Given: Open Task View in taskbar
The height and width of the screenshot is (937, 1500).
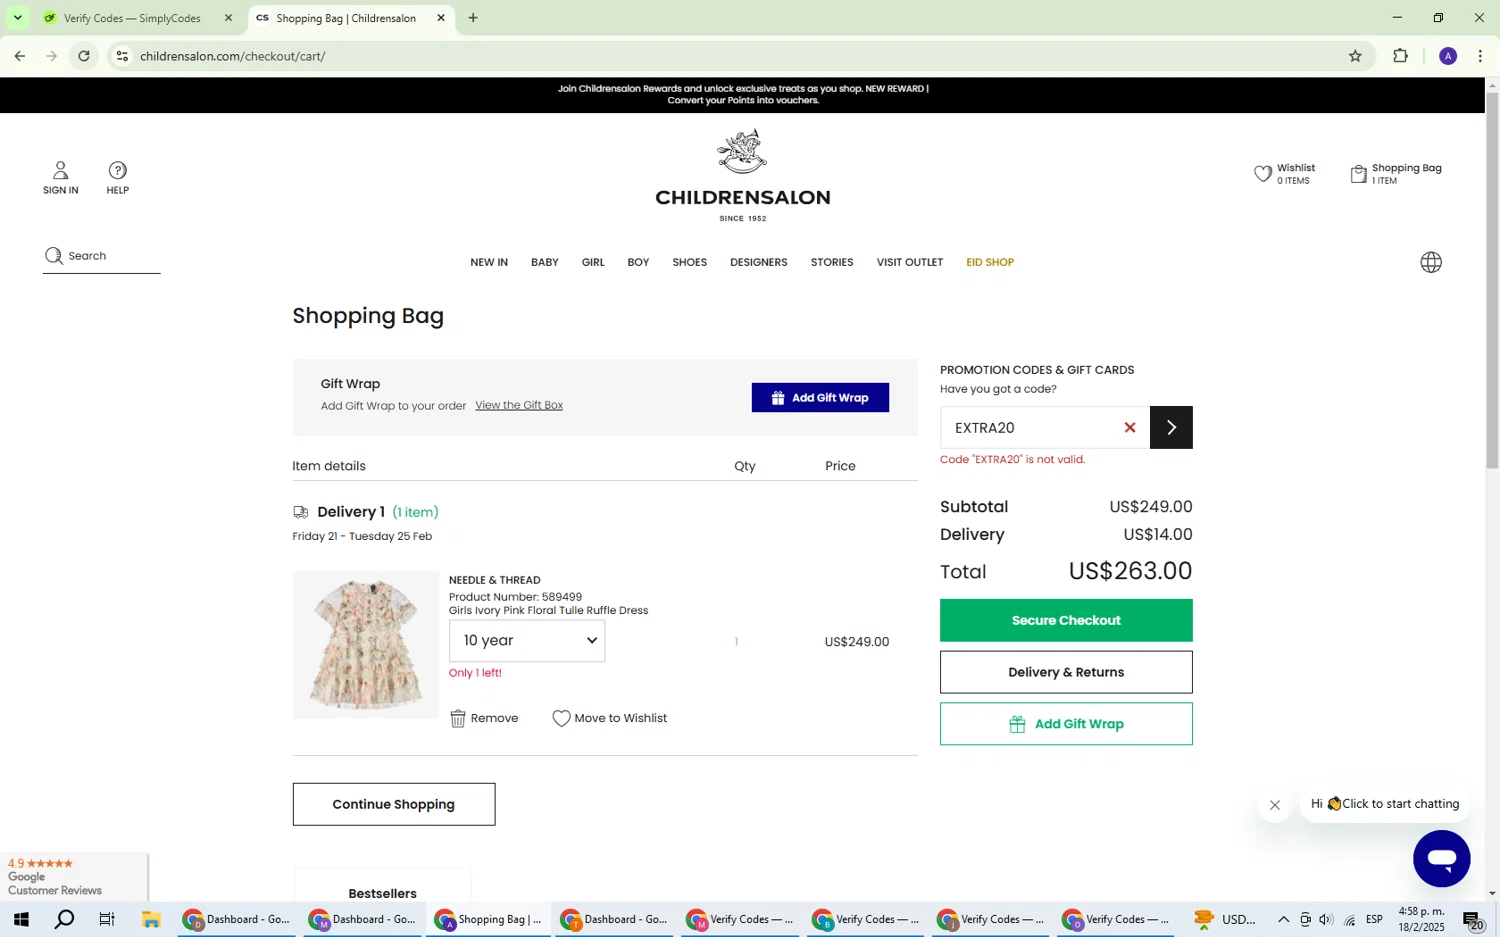Looking at the screenshot, I should pyautogui.click(x=107, y=919).
